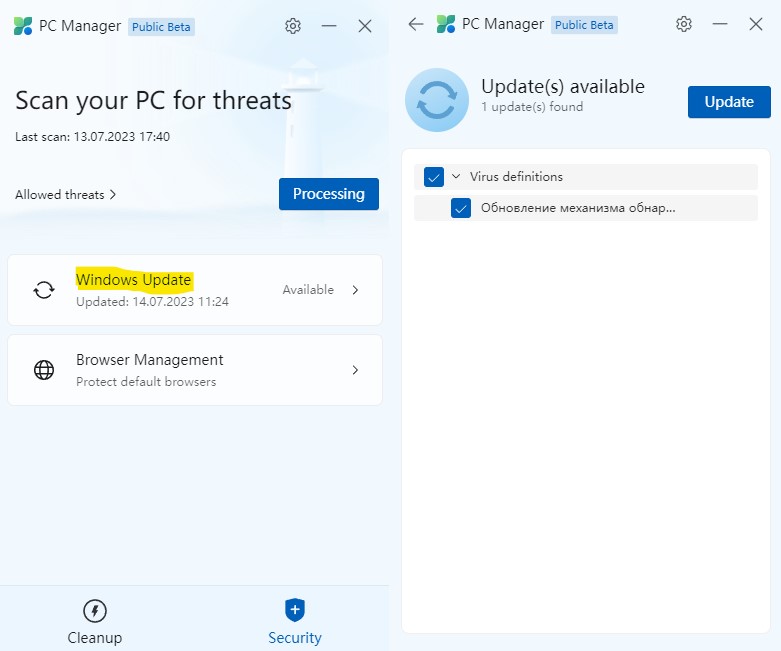Image resolution: width=781 pixels, height=651 pixels.
Task: Click 'Last scan: 13.07.2023 17:40' text
Action: pyautogui.click(x=92, y=136)
